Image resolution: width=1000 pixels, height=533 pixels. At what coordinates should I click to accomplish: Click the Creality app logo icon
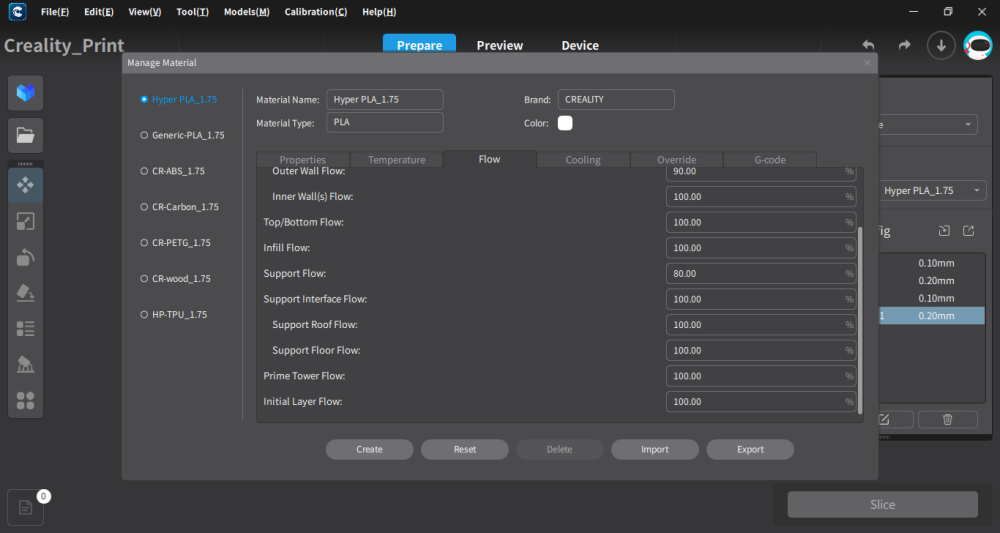(17, 11)
